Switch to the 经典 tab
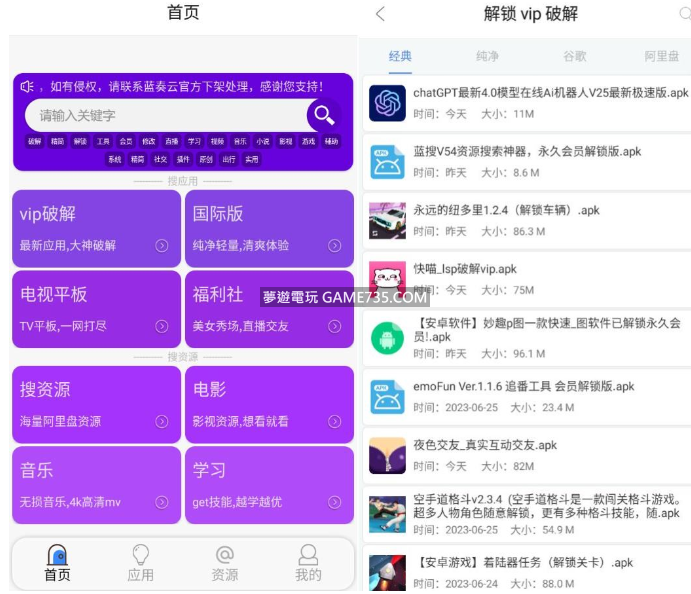Viewport: 691px width, 594px height. click(400, 56)
